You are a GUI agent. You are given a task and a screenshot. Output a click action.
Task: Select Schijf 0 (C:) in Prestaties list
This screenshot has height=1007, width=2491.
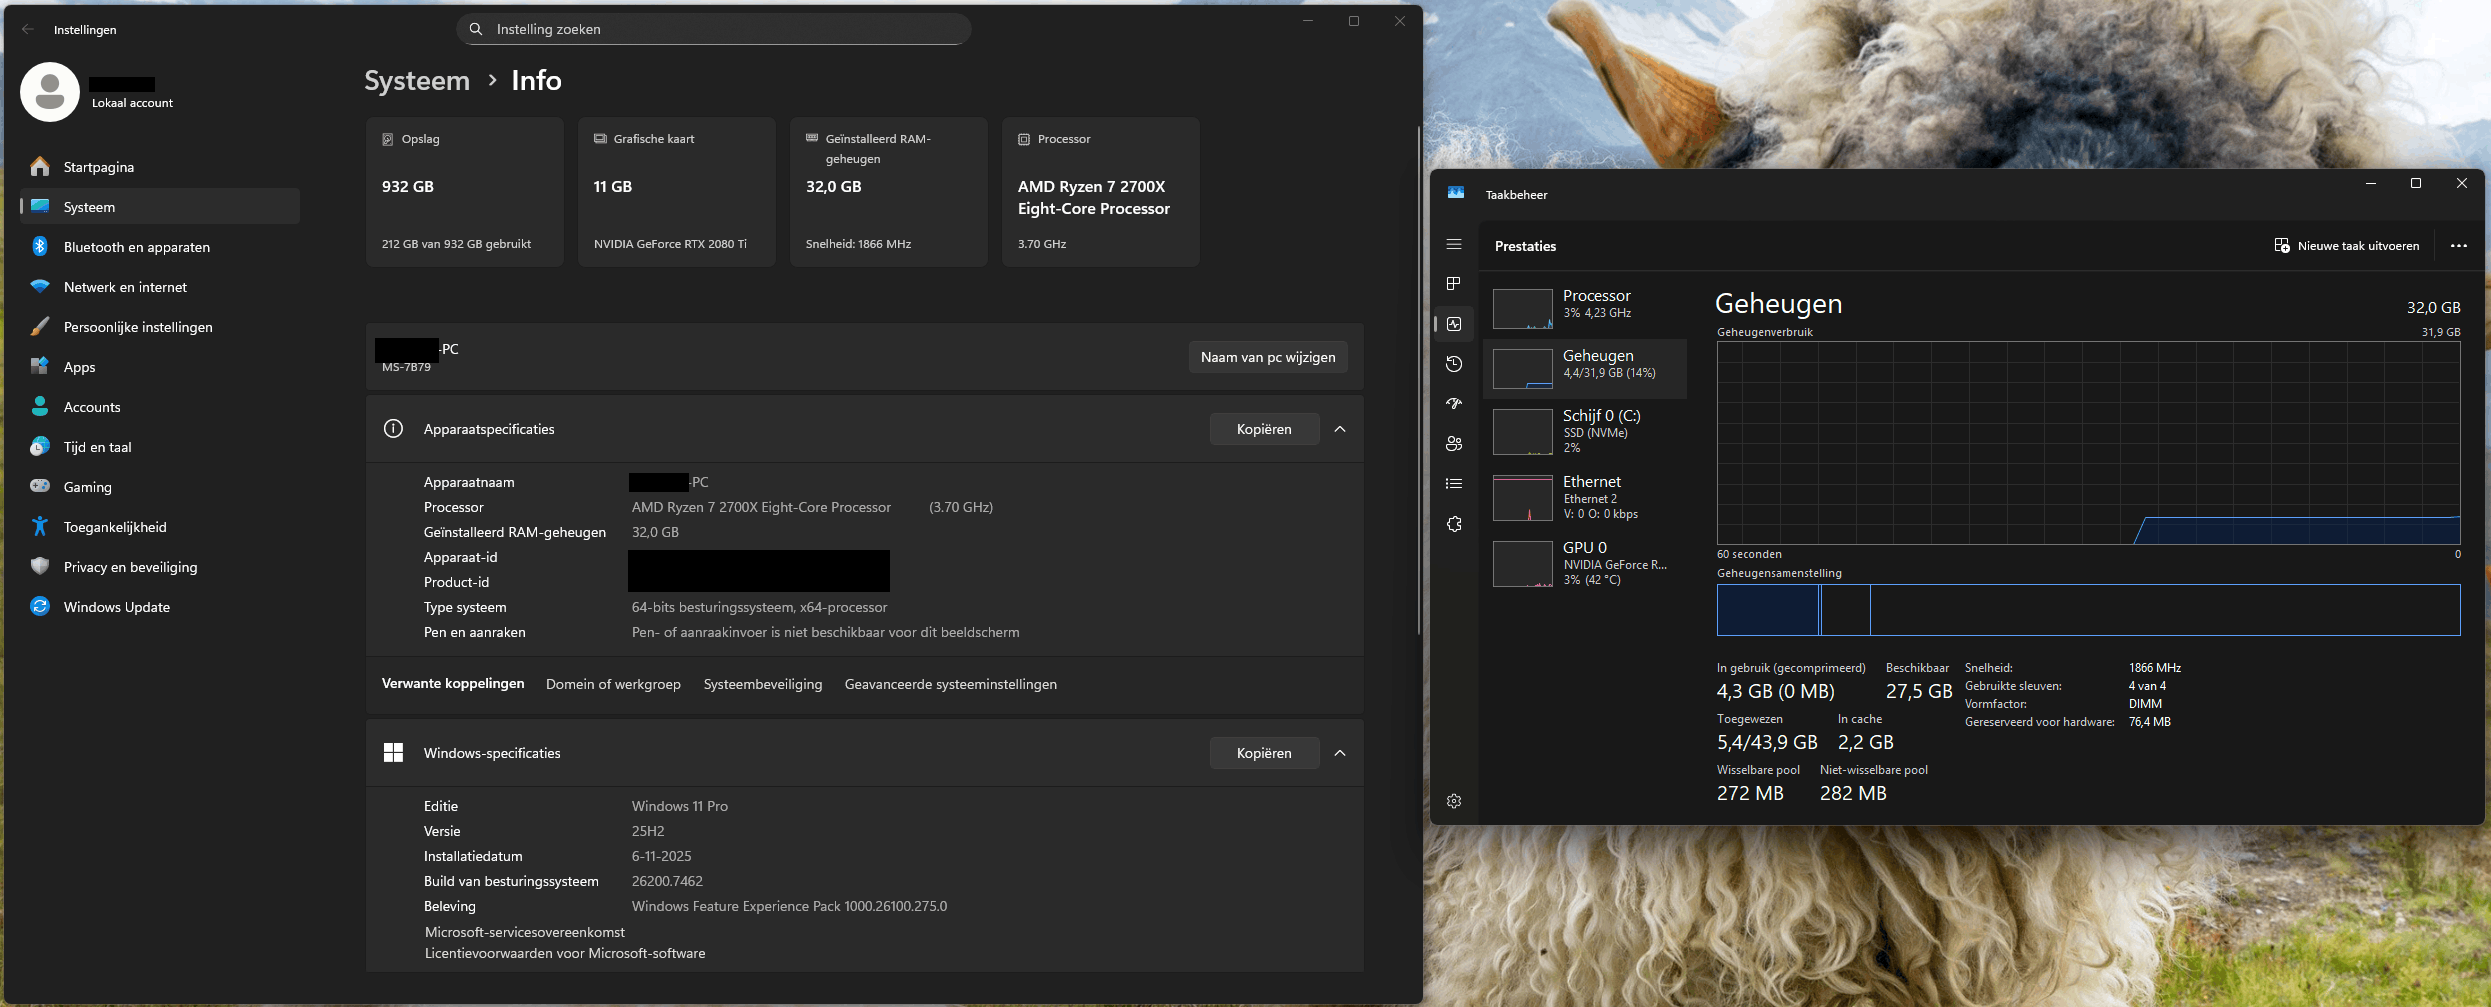click(x=1585, y=432)
